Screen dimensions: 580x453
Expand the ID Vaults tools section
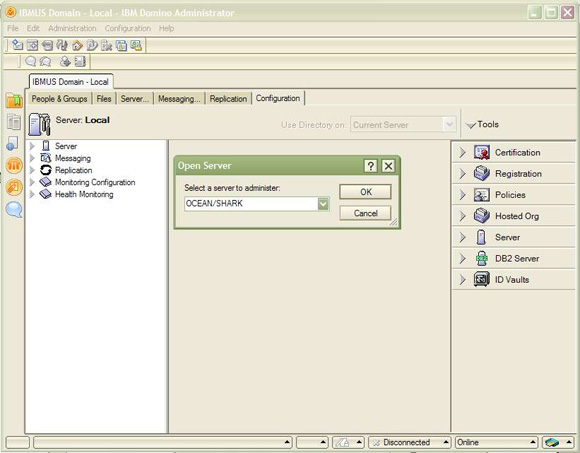(x=462, y=280)
